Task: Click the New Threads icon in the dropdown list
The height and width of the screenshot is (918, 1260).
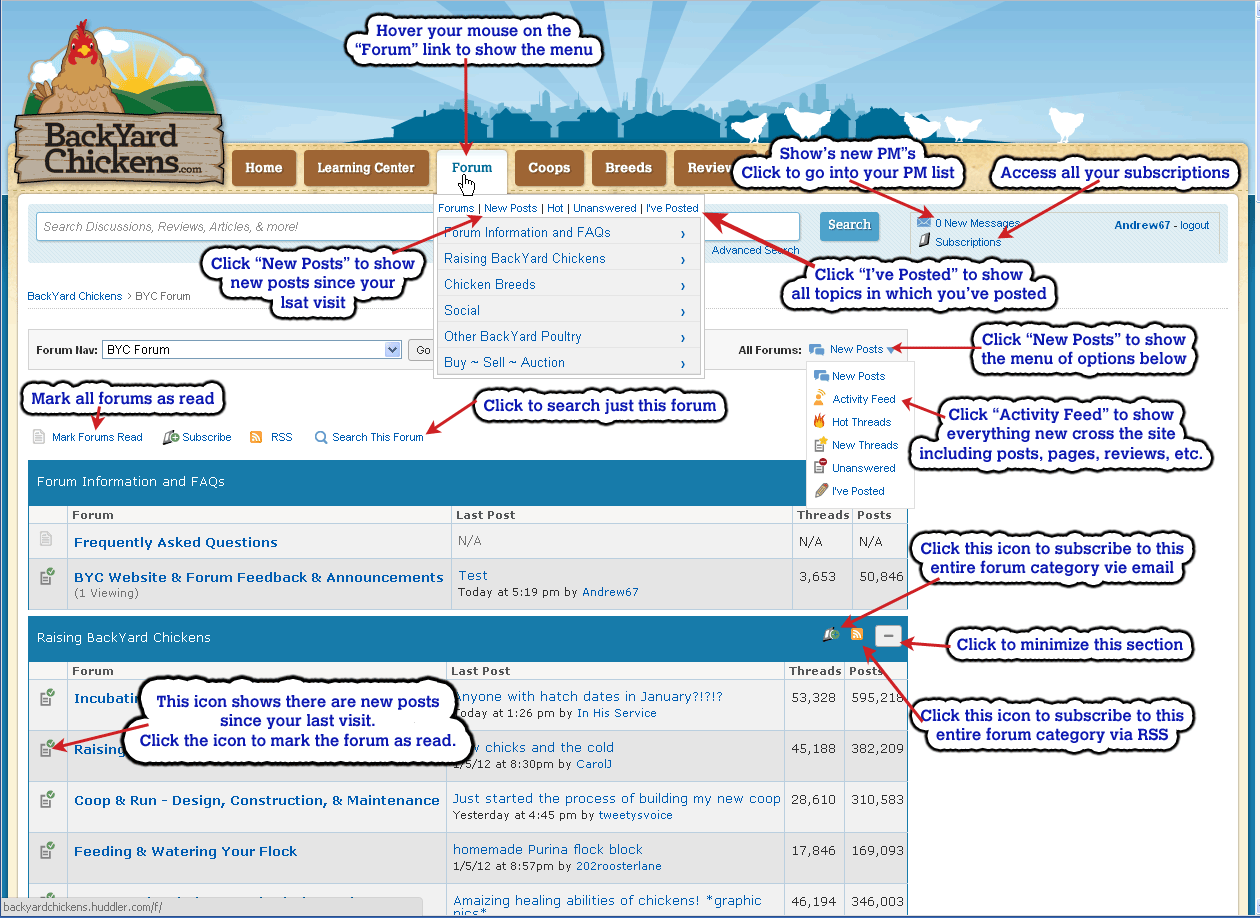Action: coord(821,445)
